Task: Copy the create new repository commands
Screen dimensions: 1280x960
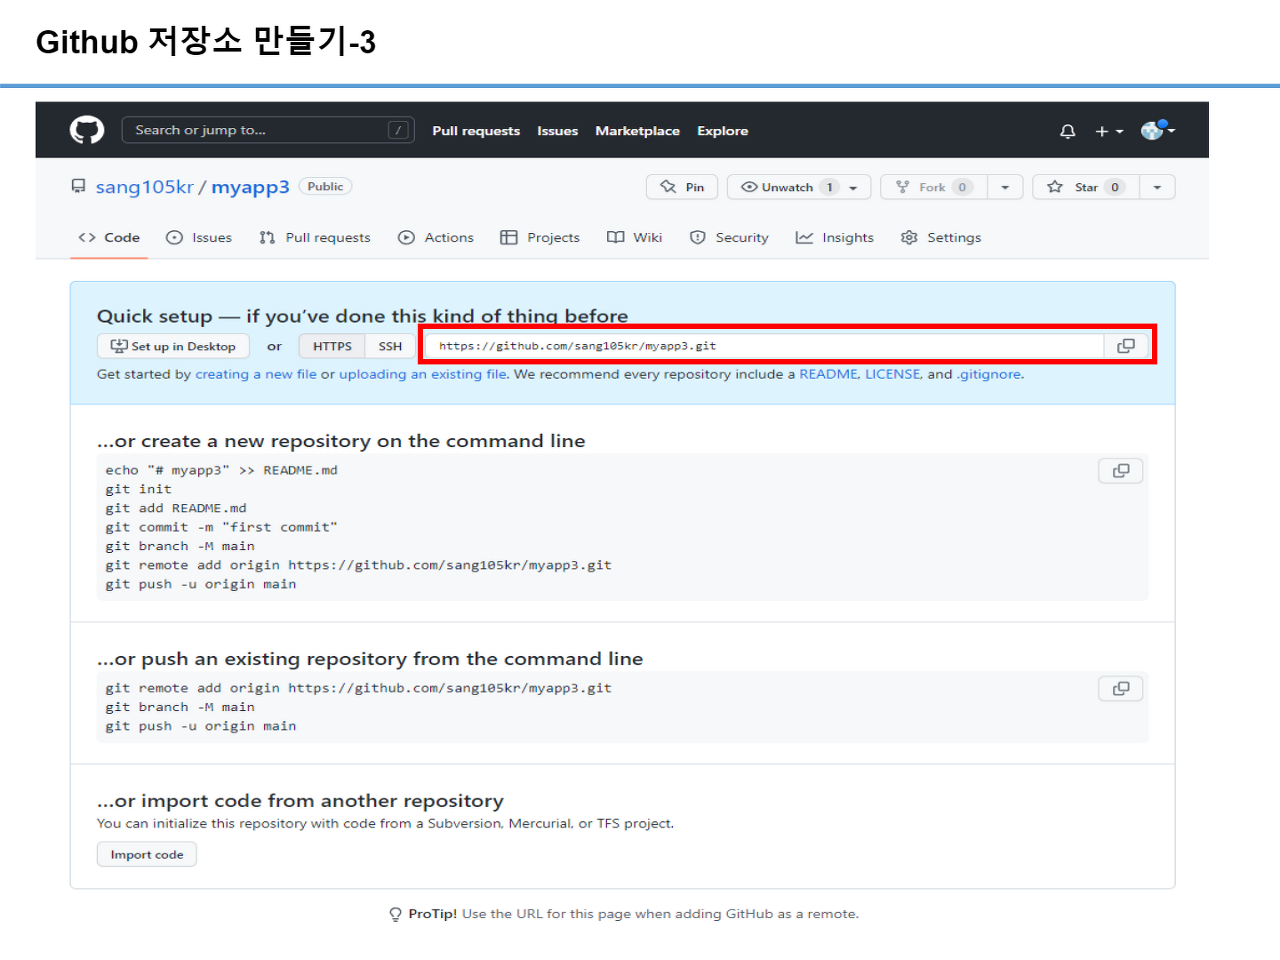Action: (x=1121, y=471)
